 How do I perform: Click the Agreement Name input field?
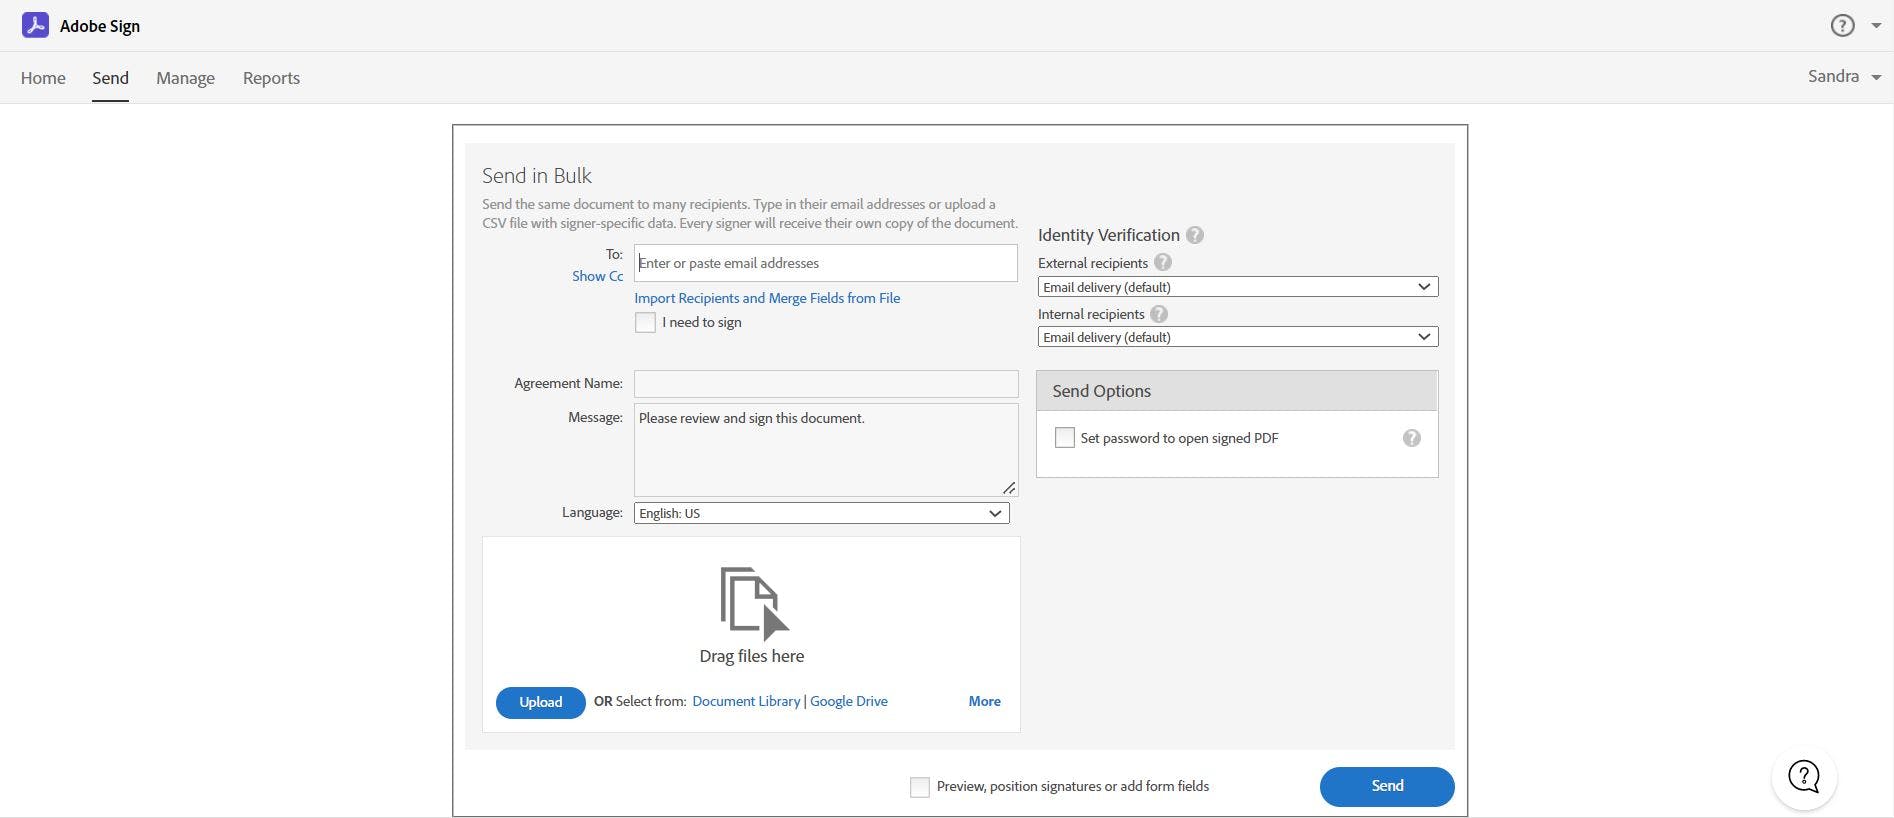click(826, 384)
